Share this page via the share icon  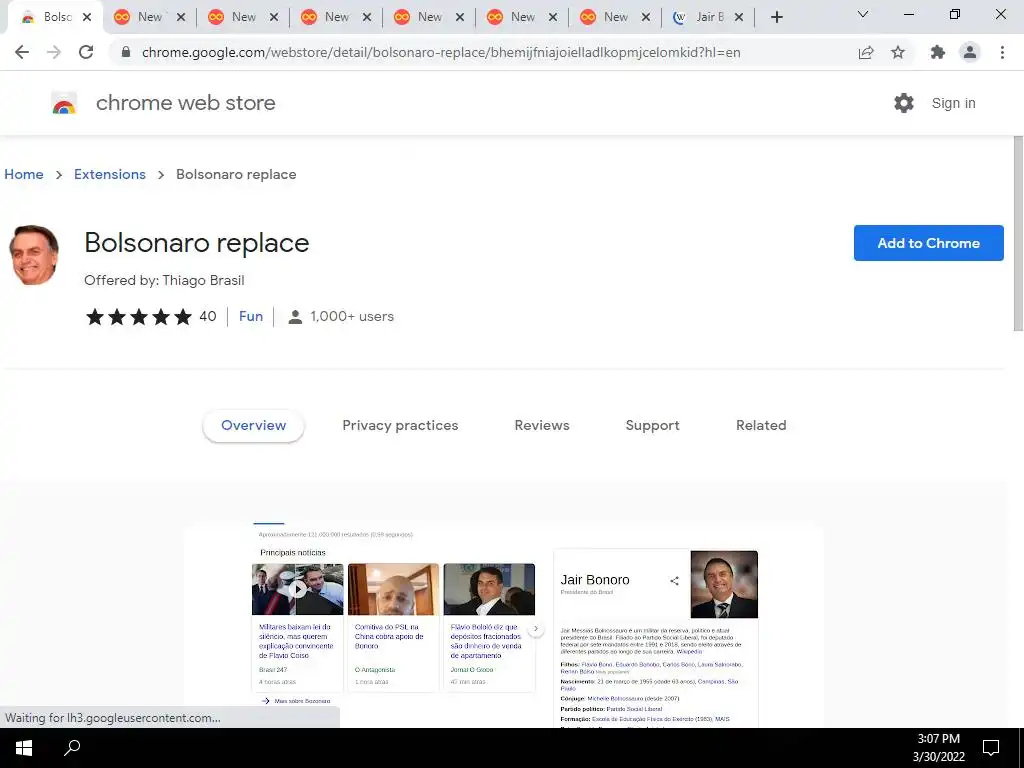[x=866, y=52]
